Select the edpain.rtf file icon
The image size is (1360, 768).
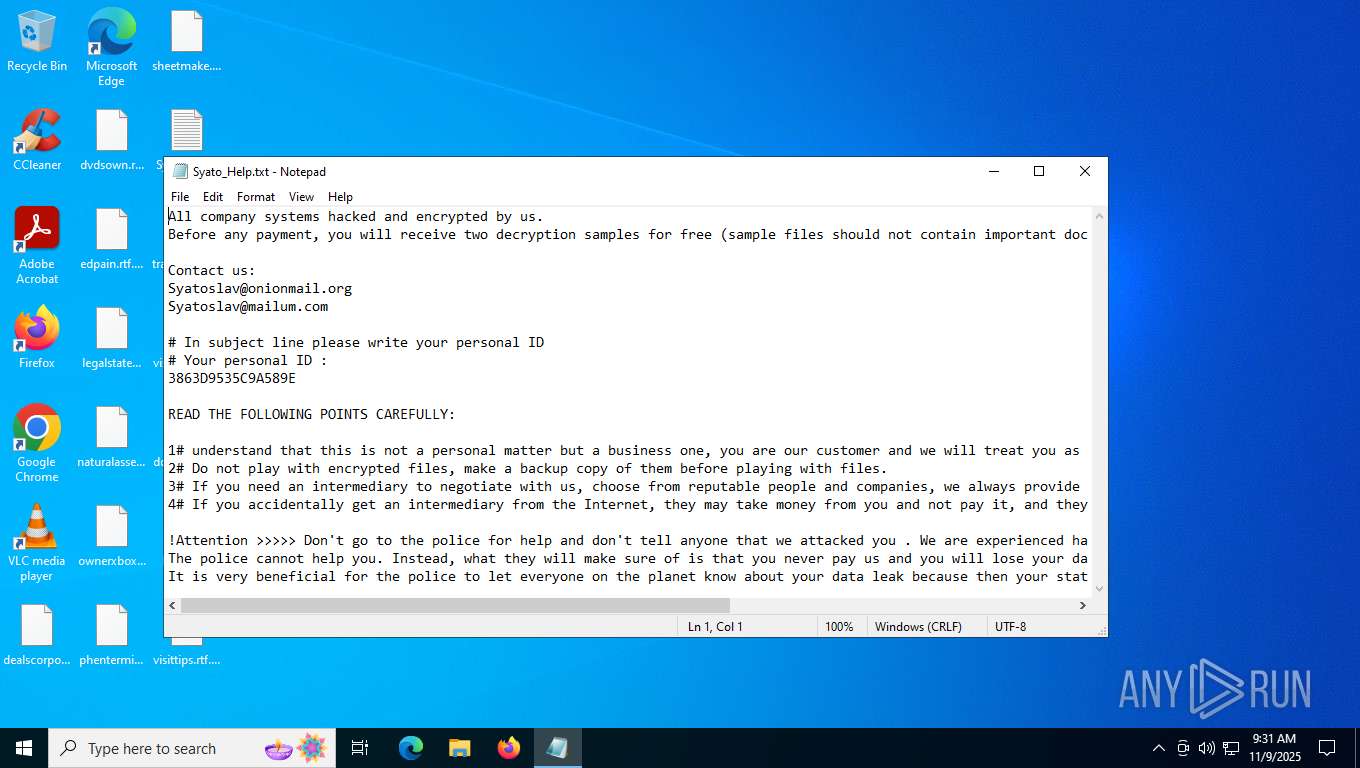tap(112, 239)
